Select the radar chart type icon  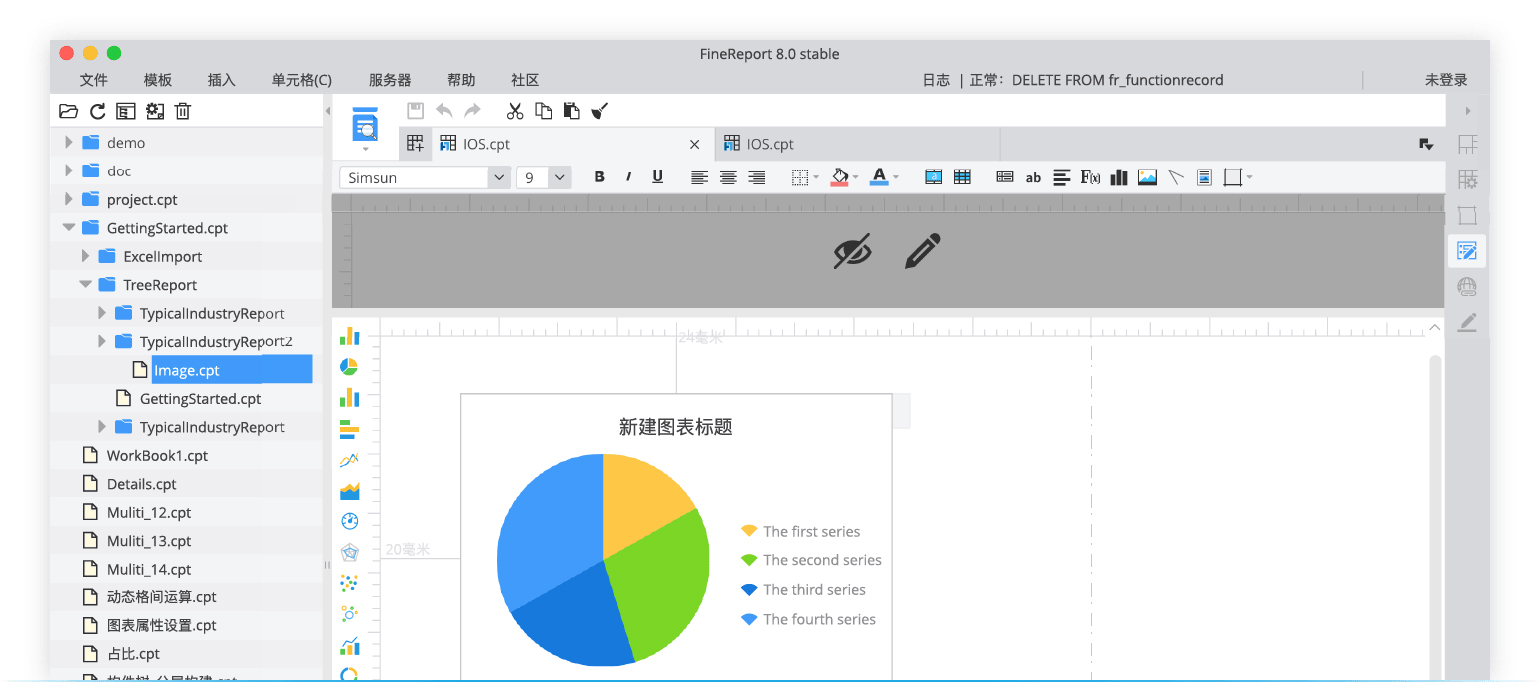coord(349,552)
